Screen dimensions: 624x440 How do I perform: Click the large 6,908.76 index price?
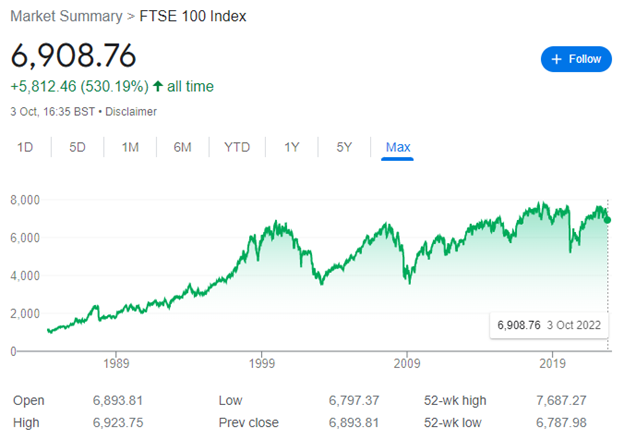[73, 55]
